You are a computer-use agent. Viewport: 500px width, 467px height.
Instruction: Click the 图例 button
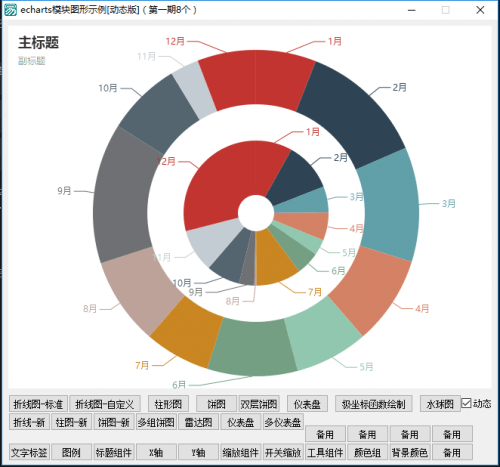(x=71, y=452)
